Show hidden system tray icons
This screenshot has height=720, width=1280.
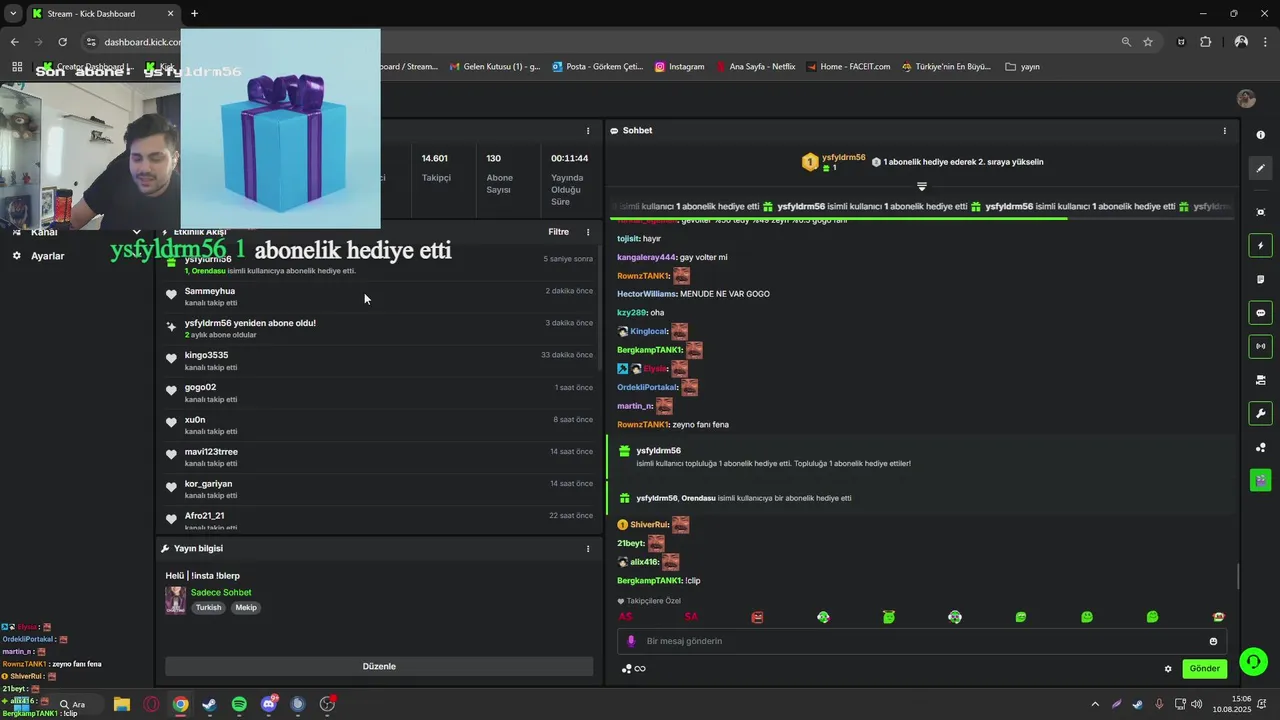coord(1095,704)
